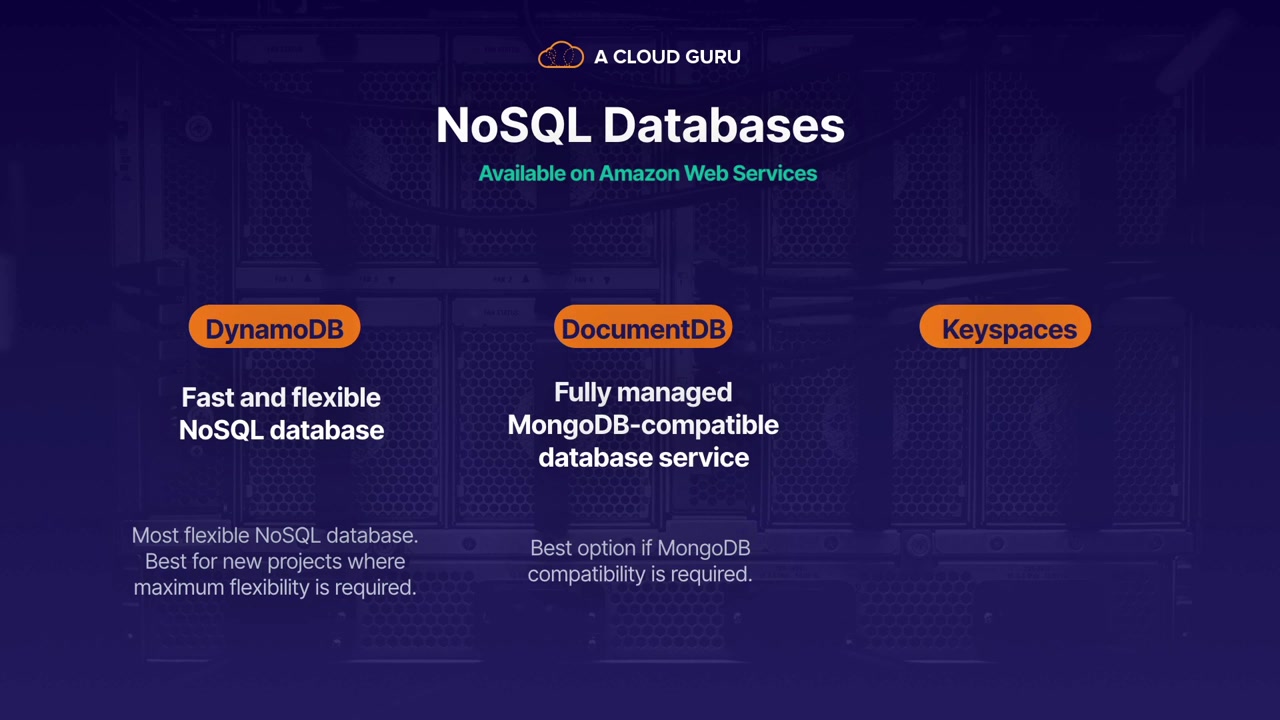Click 'Fully managed MongoDB-compatible database service' text

coord(643,425)
